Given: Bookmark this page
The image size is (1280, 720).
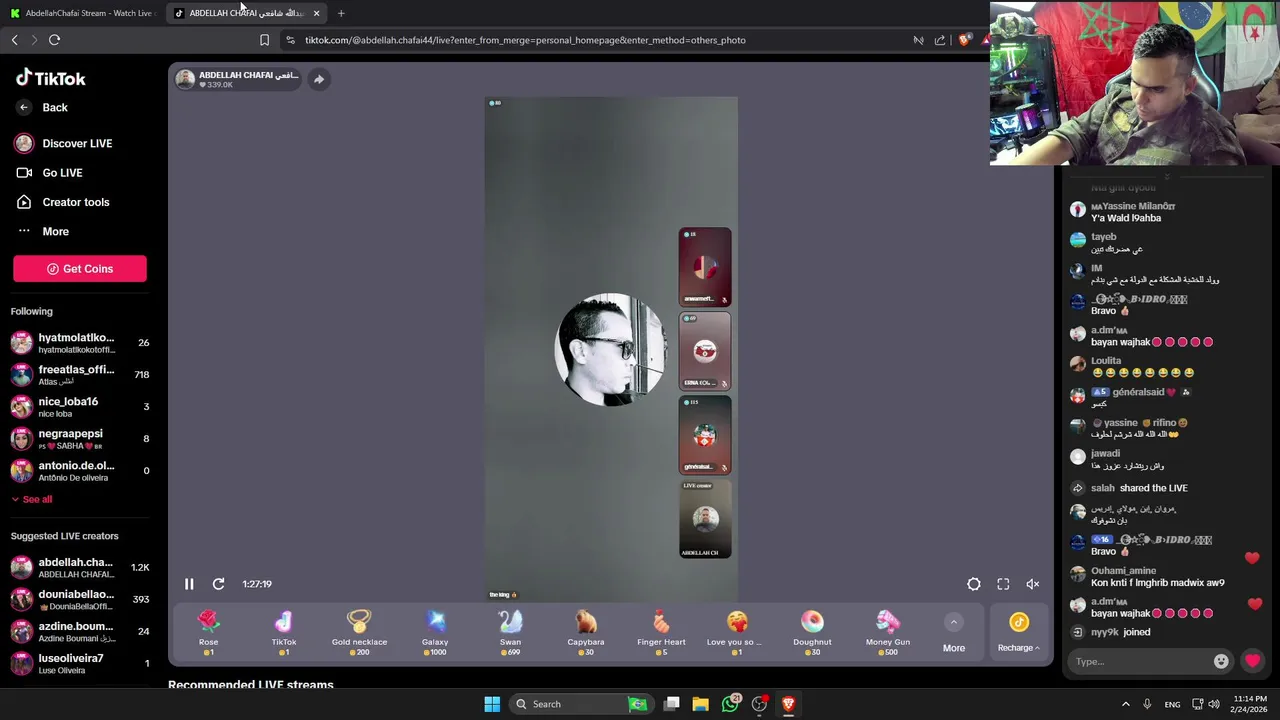Looking at the screenshot, I should tap(264, 40).
